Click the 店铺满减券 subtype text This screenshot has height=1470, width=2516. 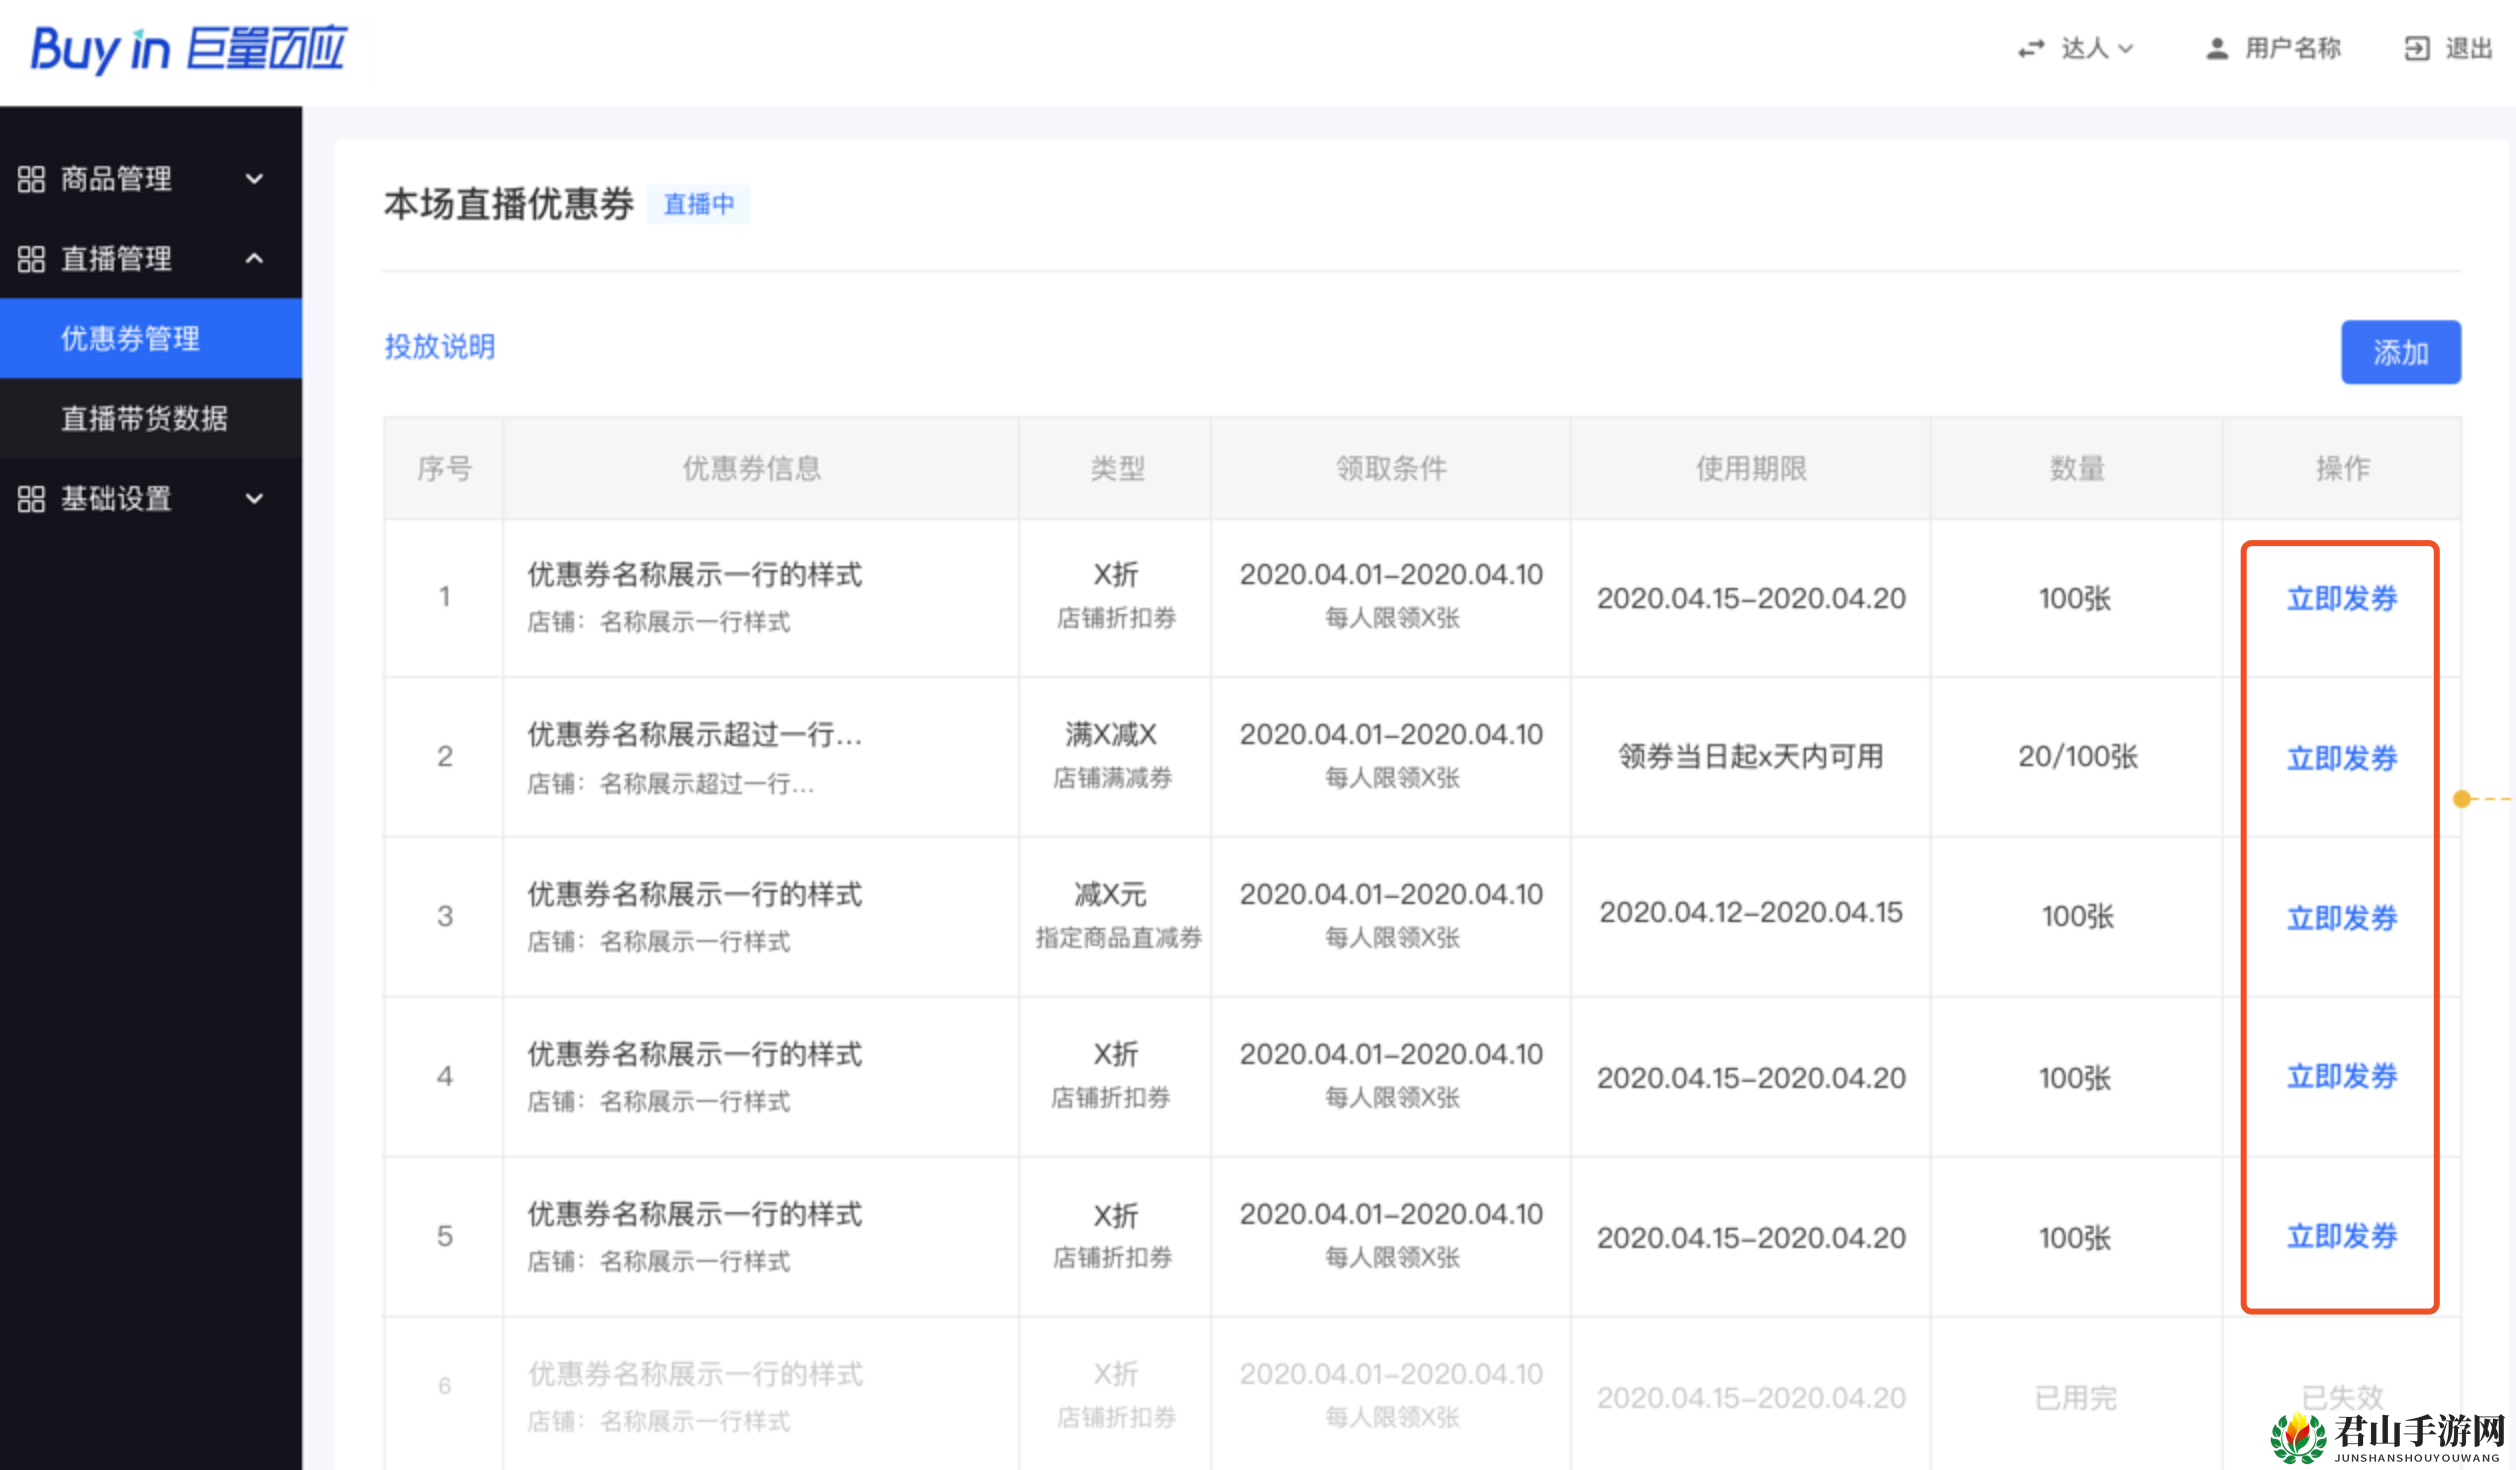(1113, 778)
